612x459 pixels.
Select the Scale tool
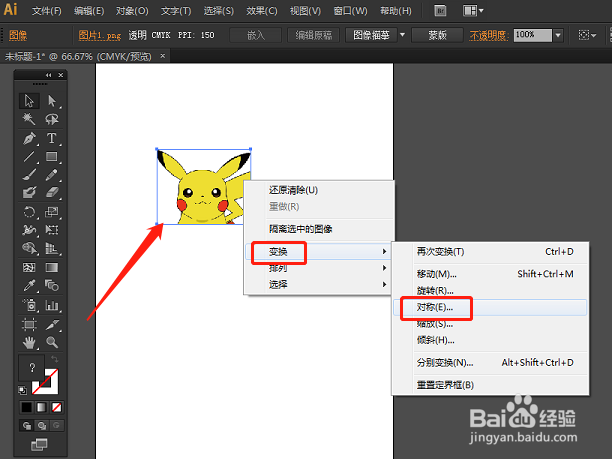coord(52,212)
